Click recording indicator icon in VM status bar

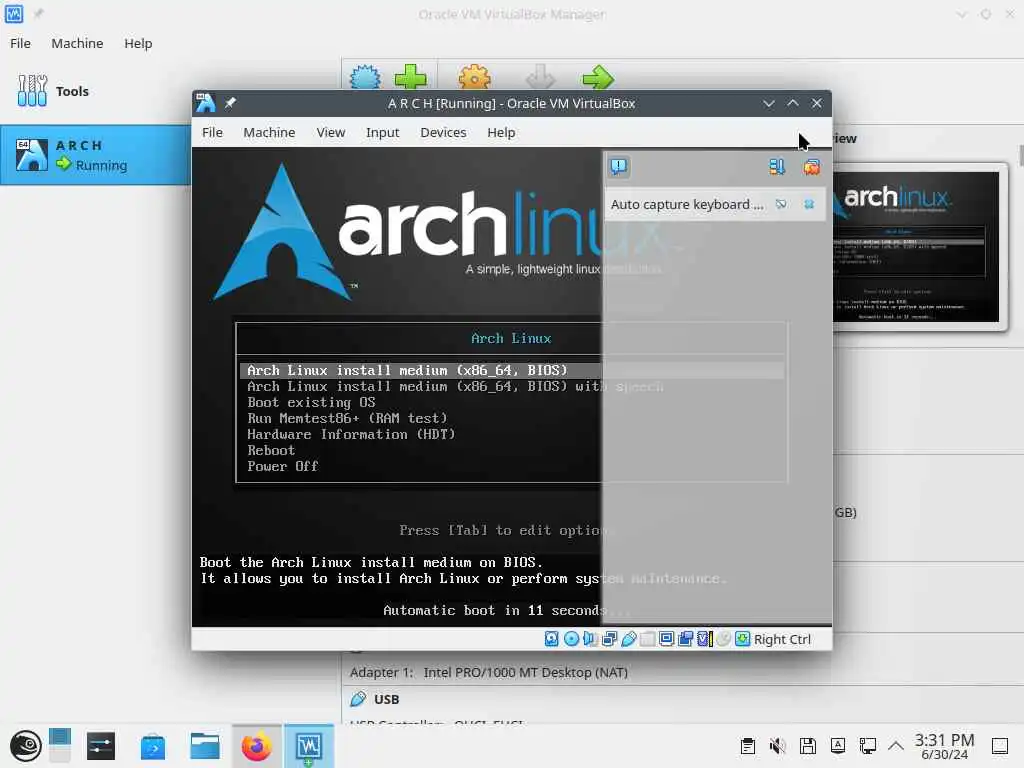pos(685,639)
